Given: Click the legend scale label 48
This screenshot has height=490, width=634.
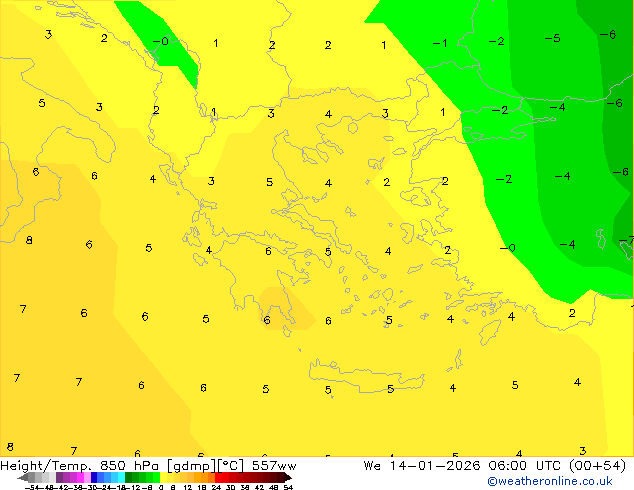Looking at the screenshot, I should 274,487.
